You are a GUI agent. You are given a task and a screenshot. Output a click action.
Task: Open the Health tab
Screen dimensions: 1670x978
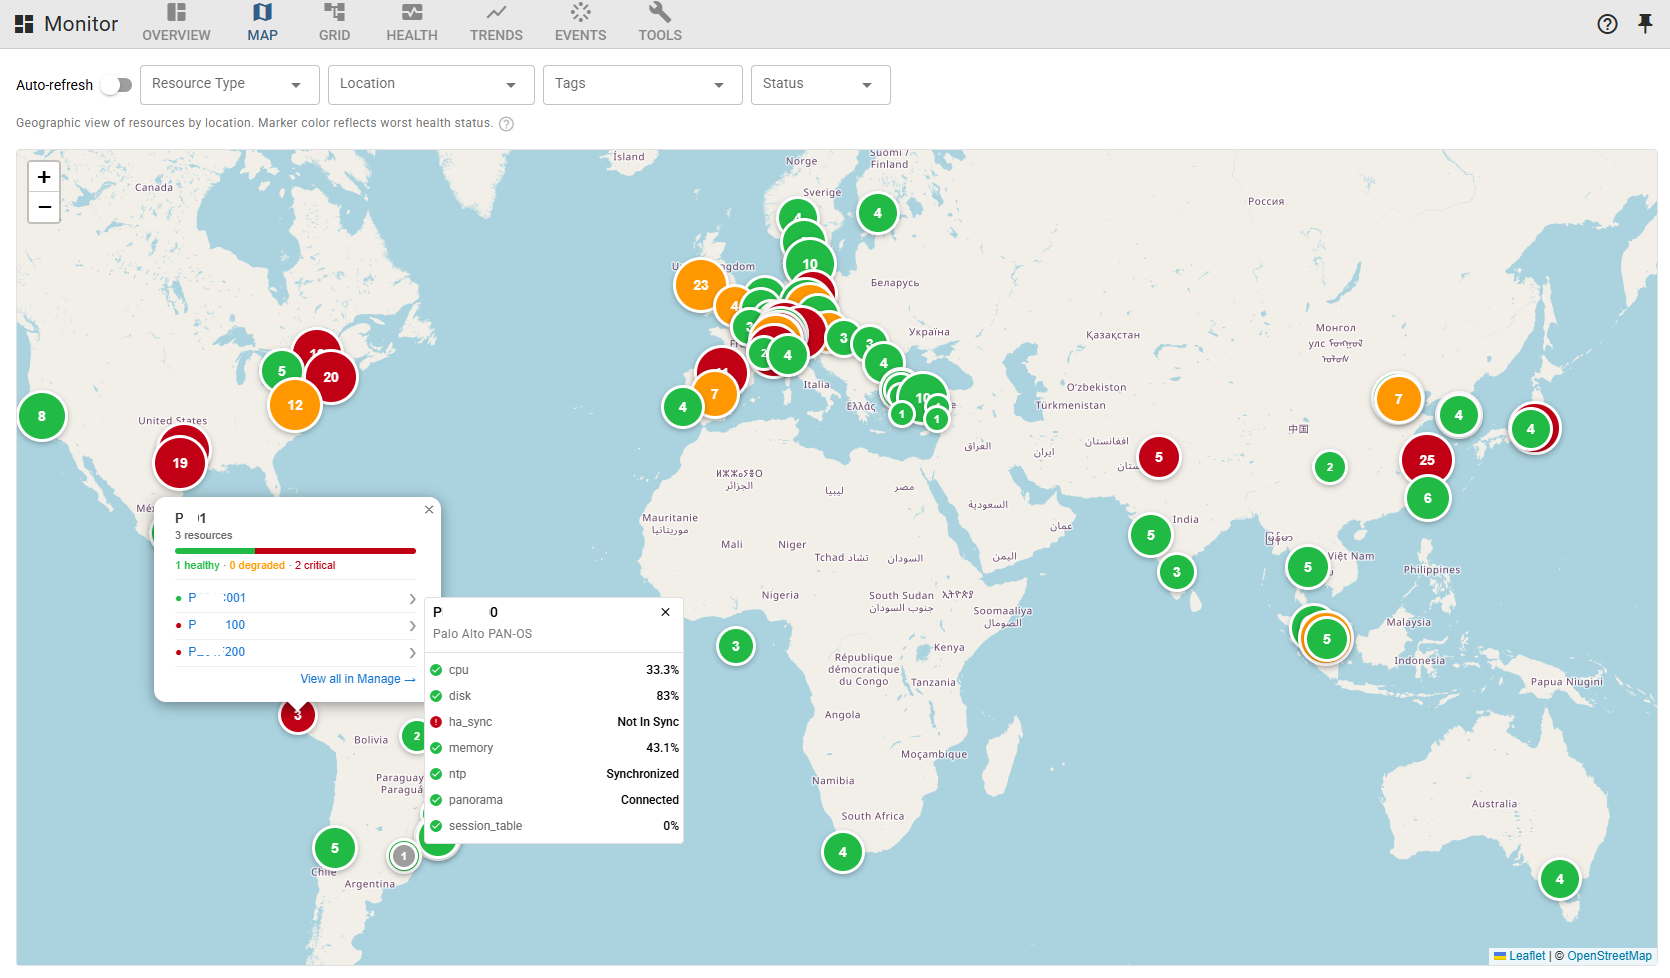[x=412, y=23]
